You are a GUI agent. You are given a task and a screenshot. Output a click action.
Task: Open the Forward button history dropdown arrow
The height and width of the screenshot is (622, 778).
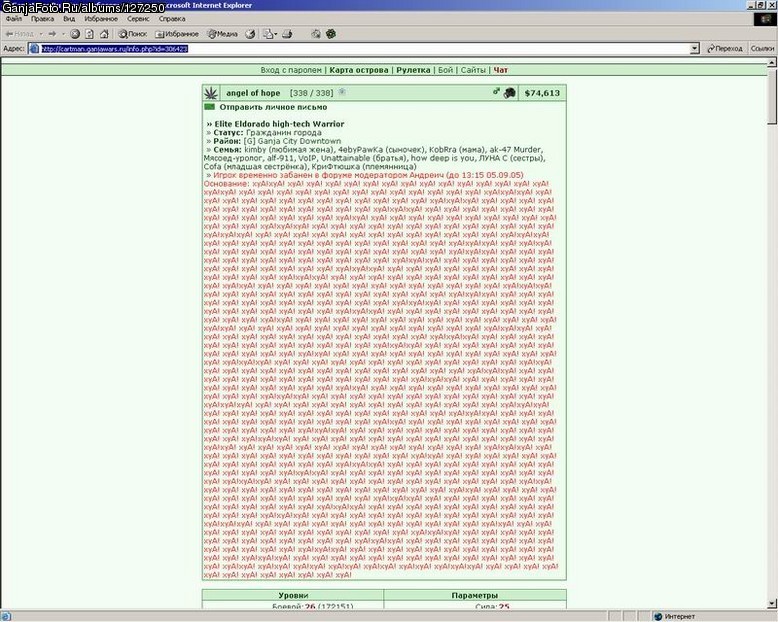tap(63, 34)
